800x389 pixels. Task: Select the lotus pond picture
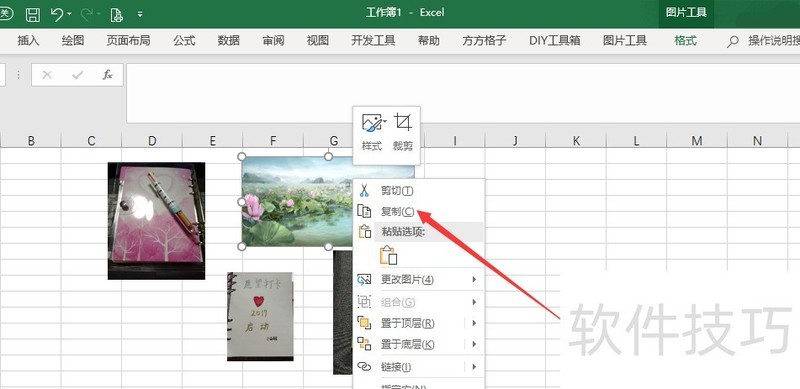point(297,202)
